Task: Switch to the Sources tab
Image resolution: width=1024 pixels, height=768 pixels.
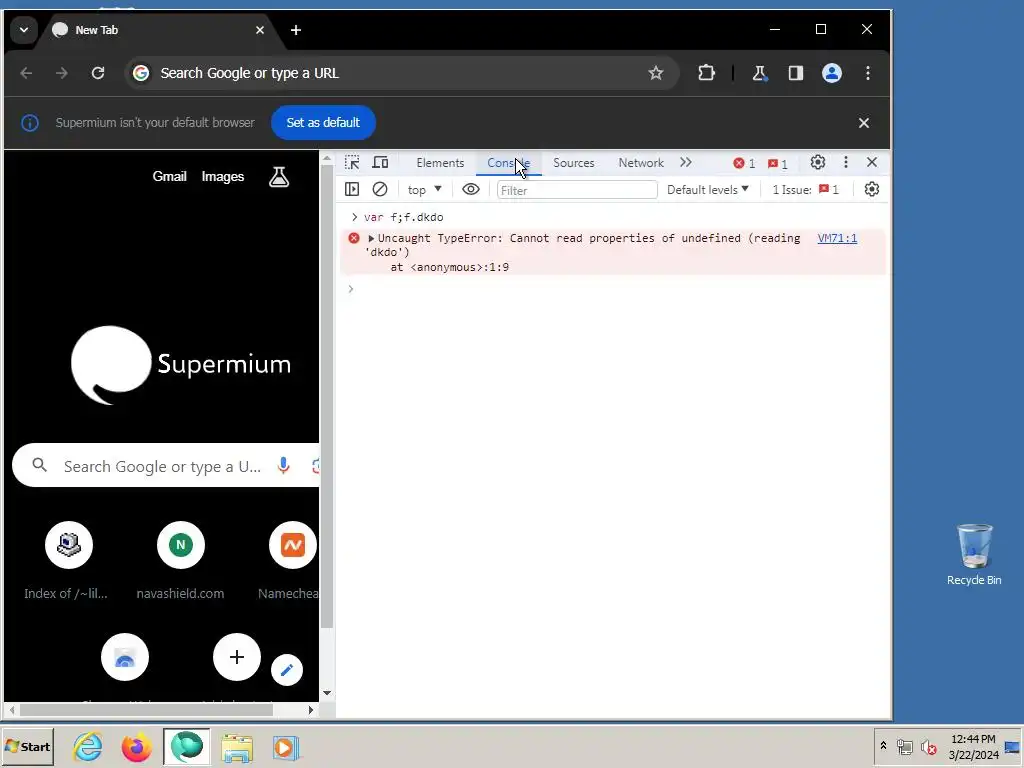Action: coord(573,163)
